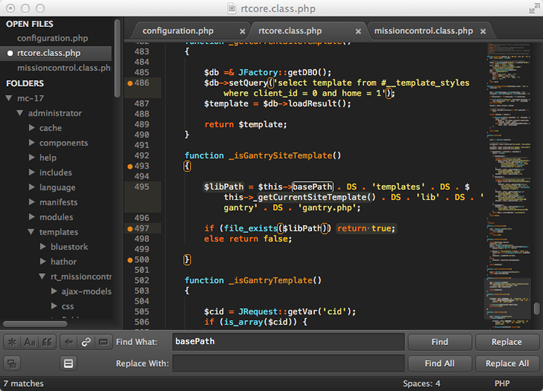
Task: Click _isGantrySiteTemplate function name
Action: [x=280, y=156]
